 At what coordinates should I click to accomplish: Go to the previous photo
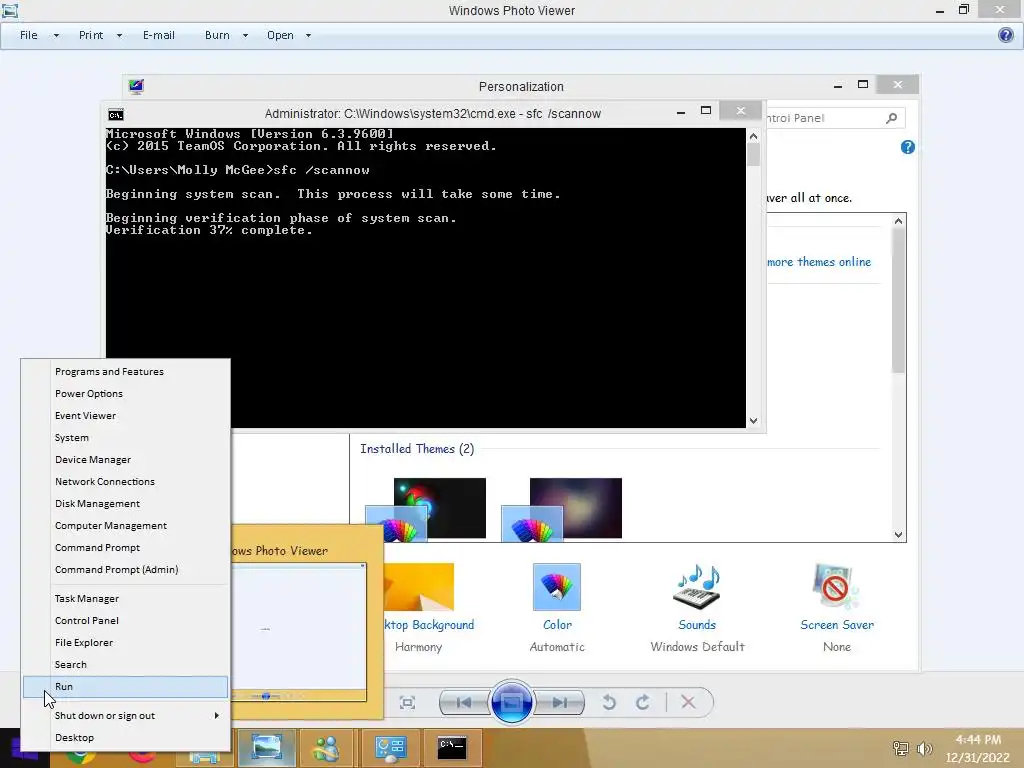click(x=464, y=703)
